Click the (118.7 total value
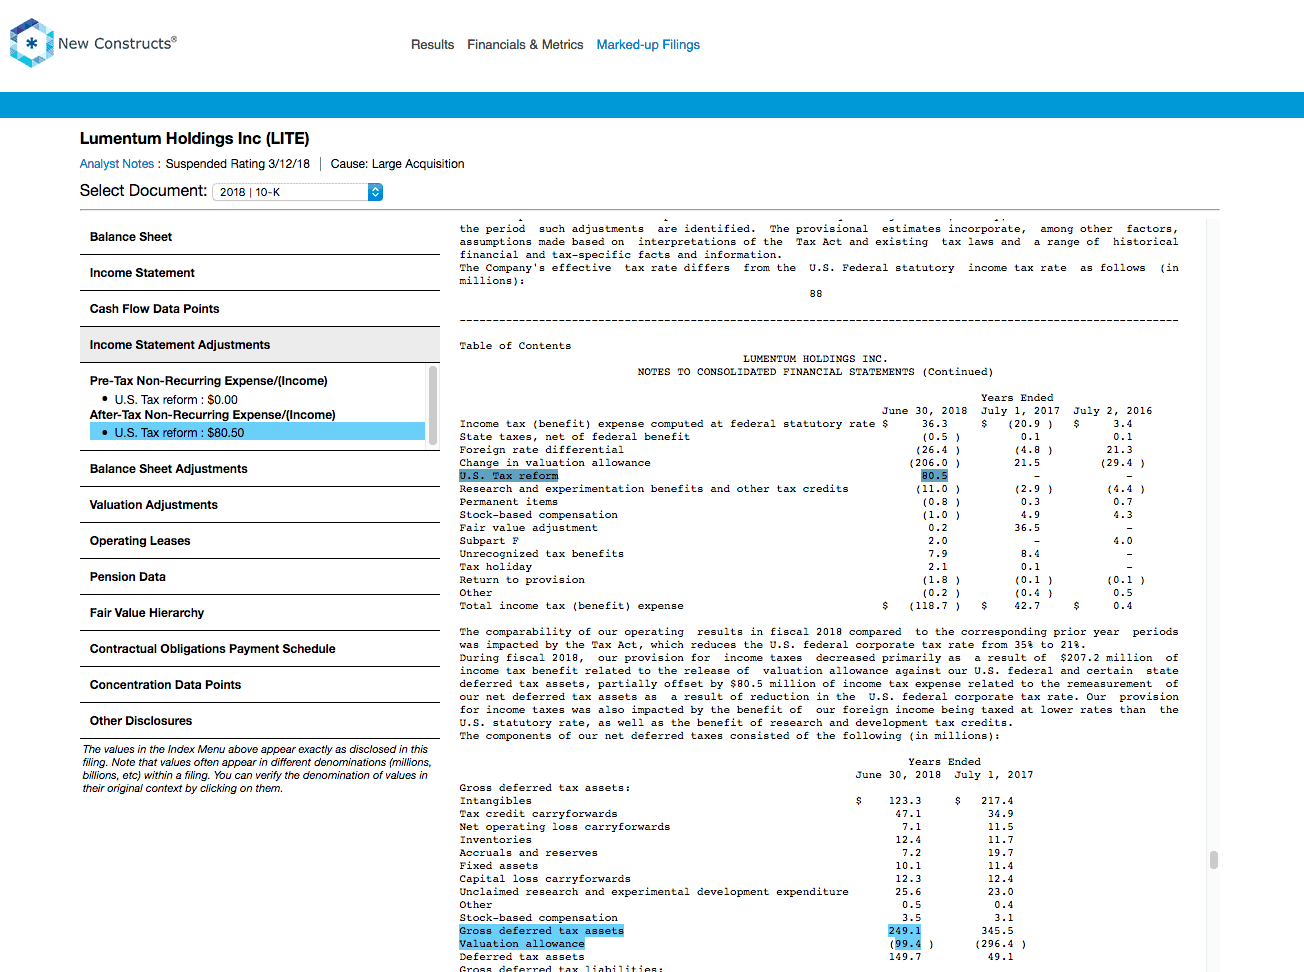 (x=934, y=606)
